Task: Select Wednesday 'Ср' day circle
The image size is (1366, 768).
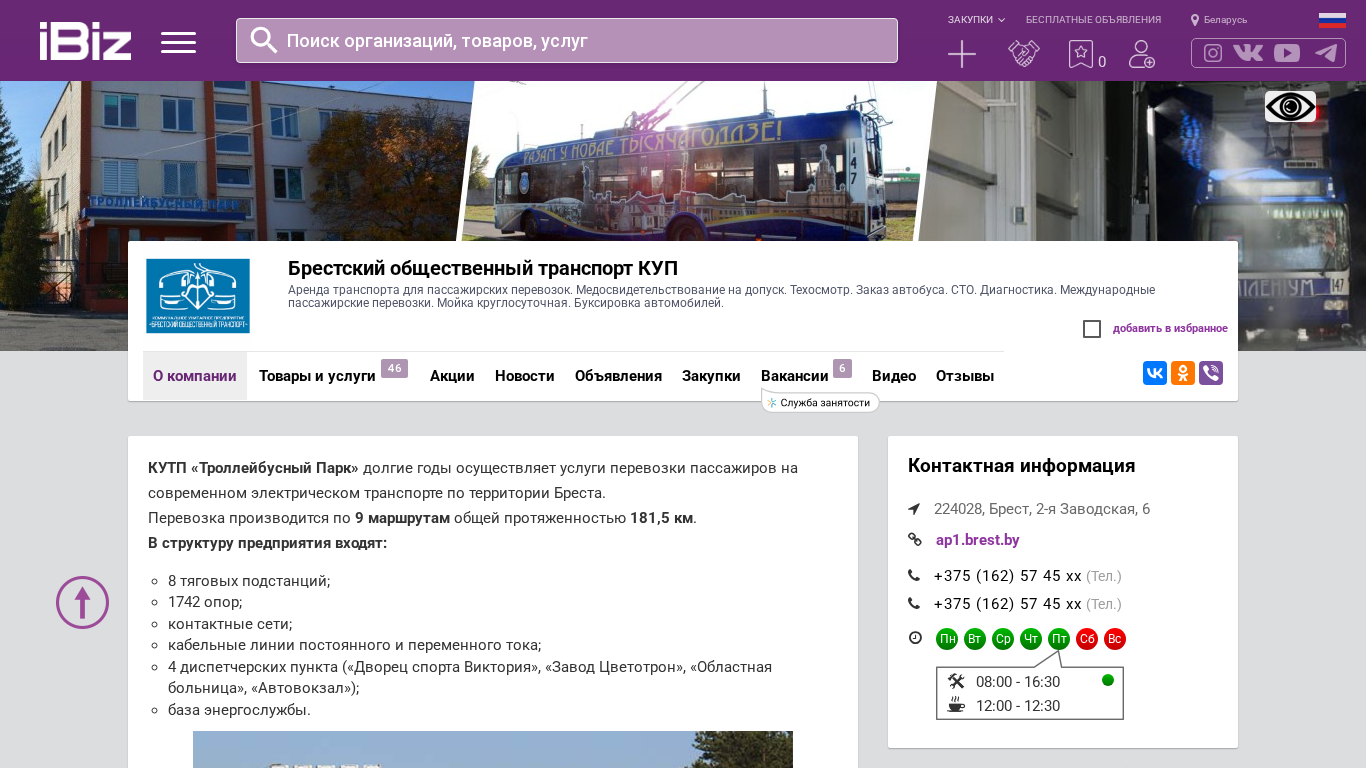Action: pyautogui.click(x=1003, y=639)
